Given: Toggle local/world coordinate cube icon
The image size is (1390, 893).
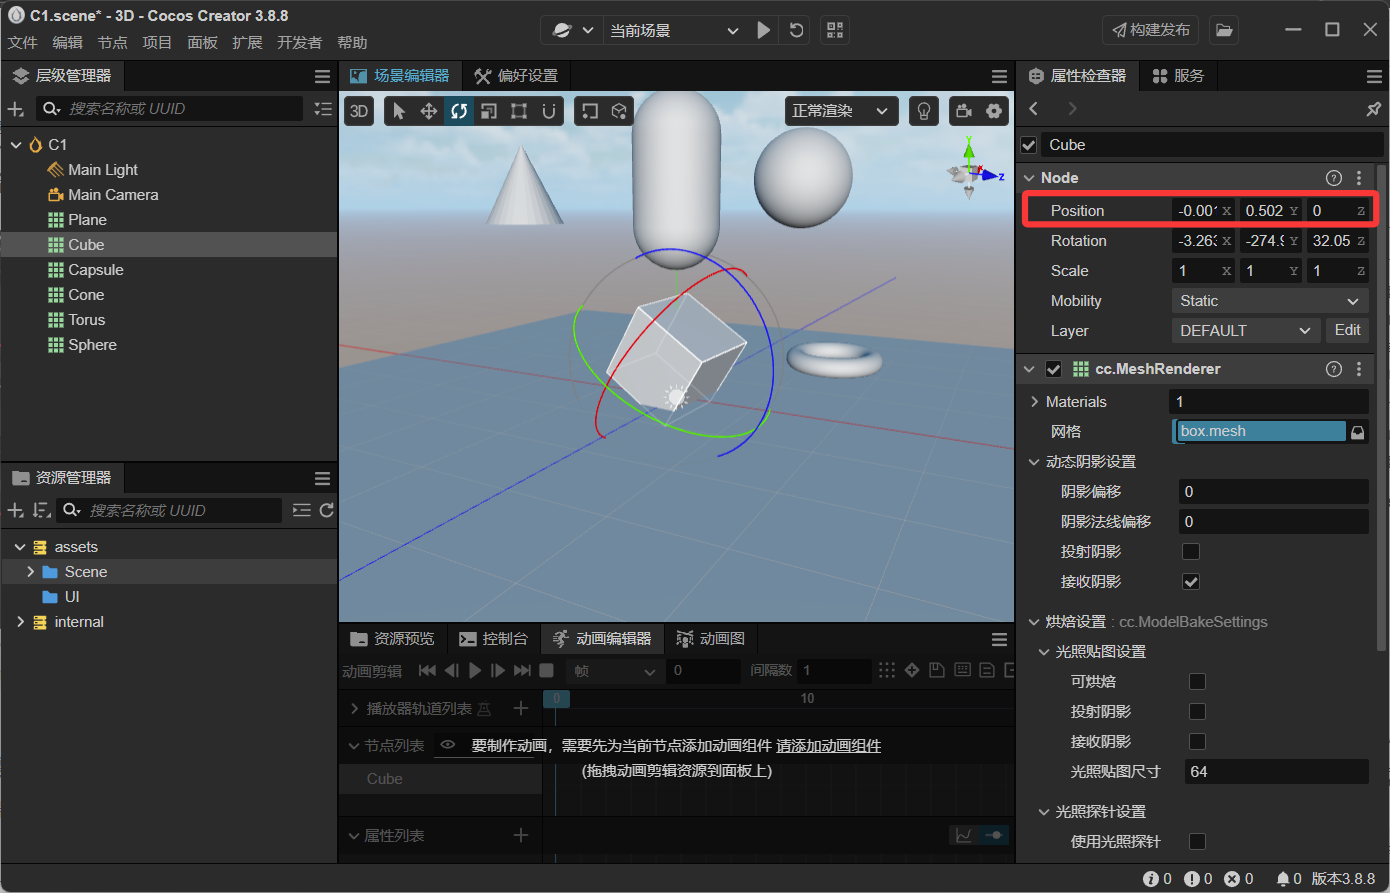Looking at the screenshot, I should 620,111.
